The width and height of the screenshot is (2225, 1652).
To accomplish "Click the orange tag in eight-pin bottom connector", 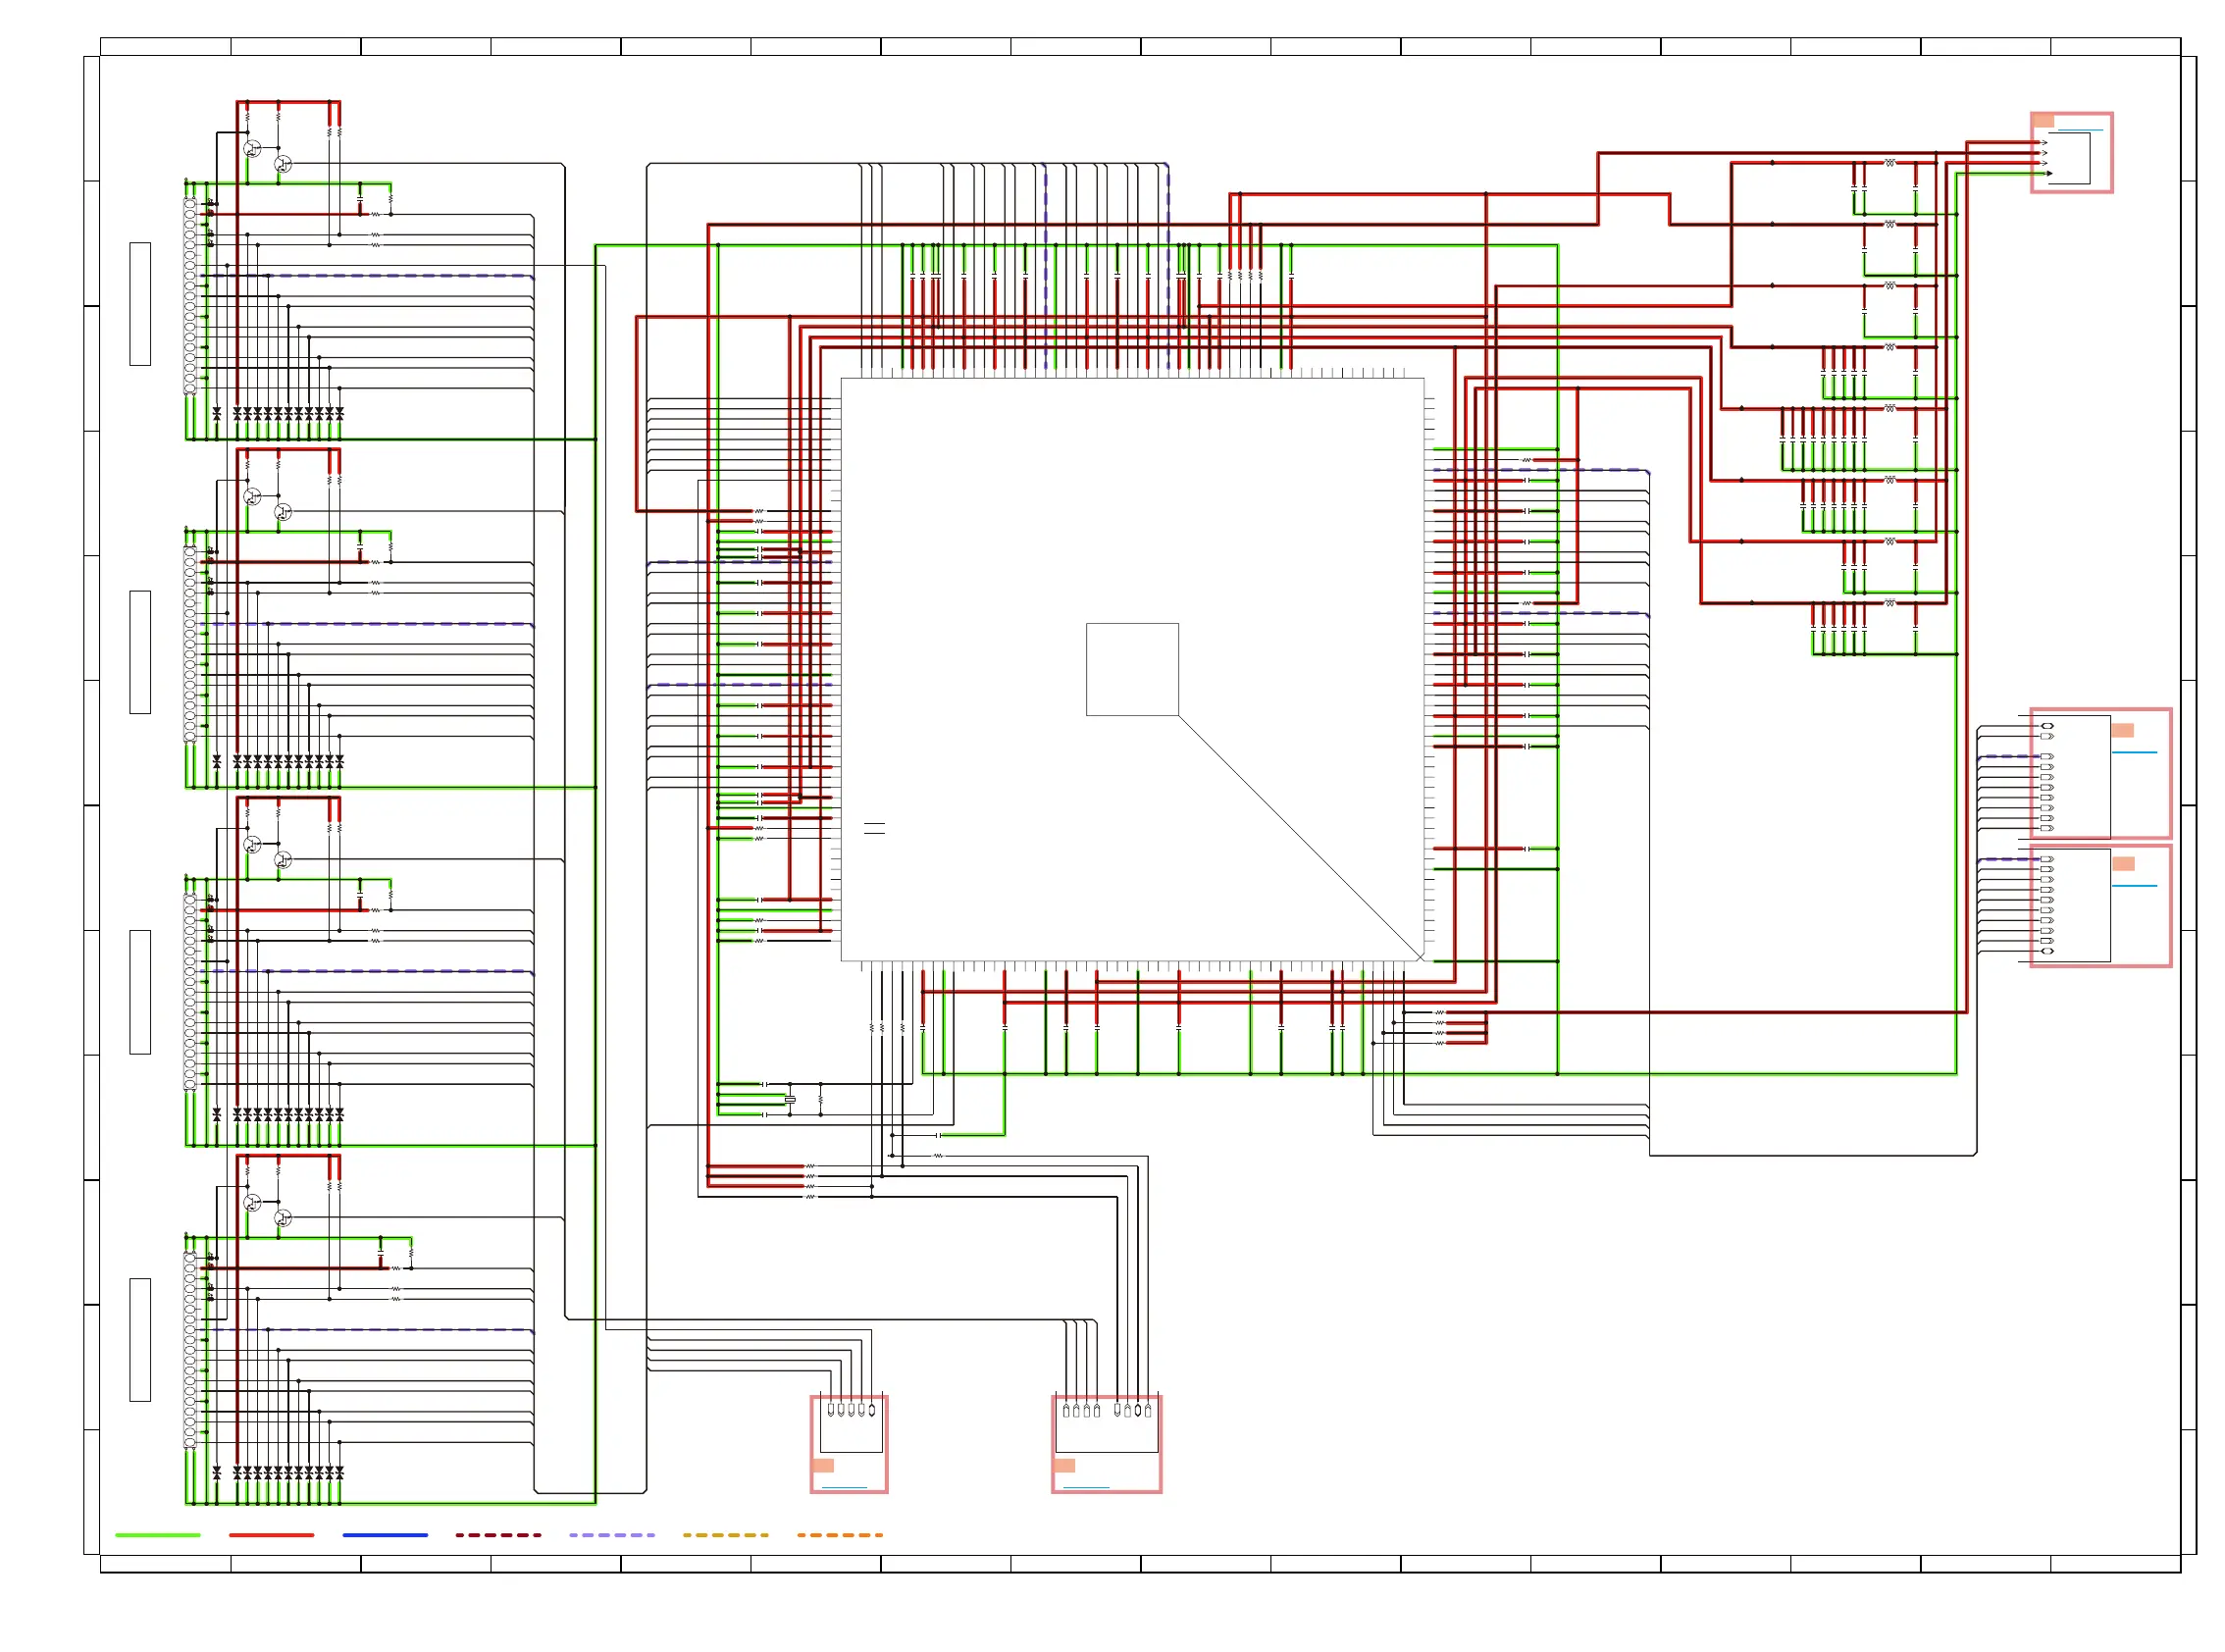I will coord(1065,1465).
